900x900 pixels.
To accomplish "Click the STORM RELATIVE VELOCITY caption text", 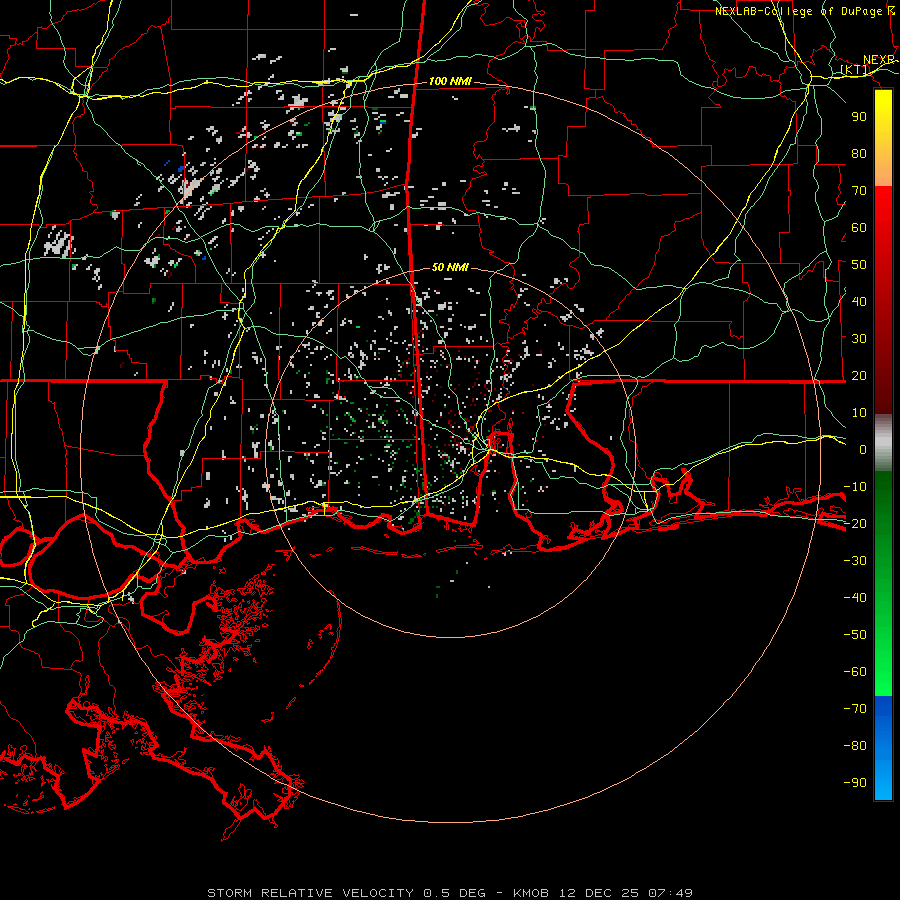I will (x=310, y=893).
